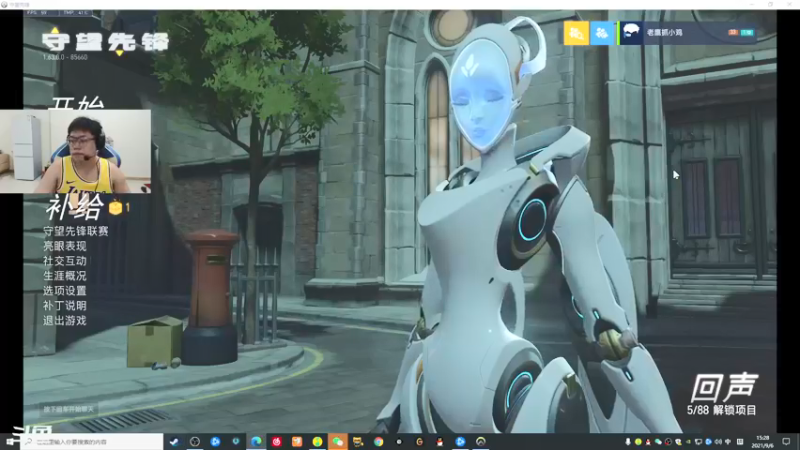Open the Windows notification center

click(786, 442)
